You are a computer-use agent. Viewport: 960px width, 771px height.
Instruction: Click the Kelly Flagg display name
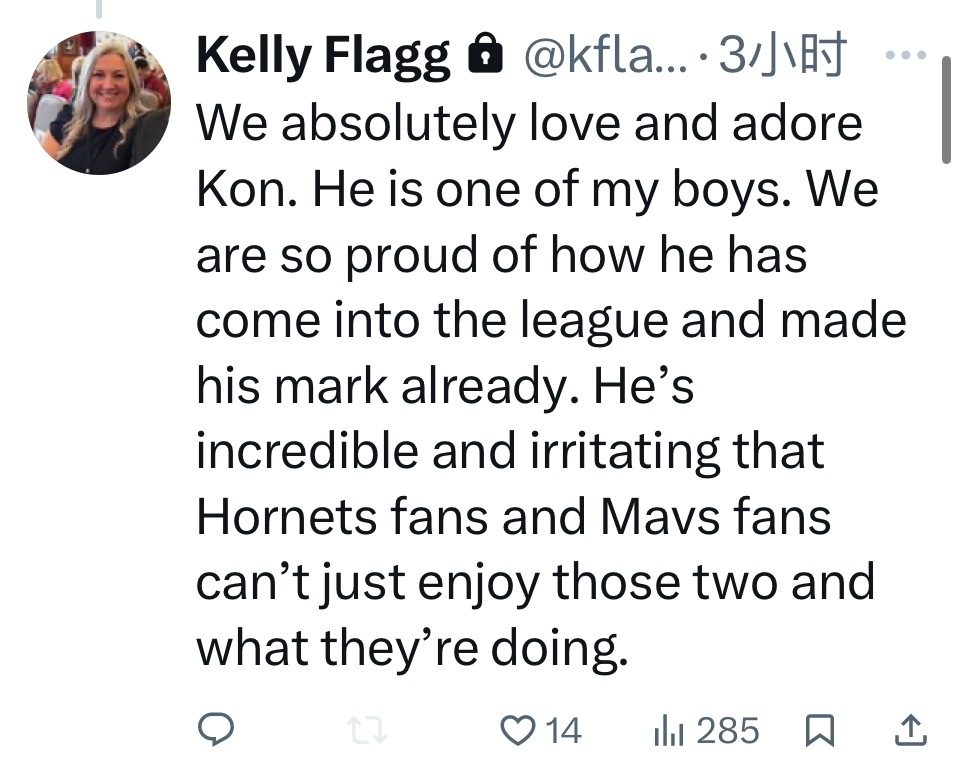pyautogui.click(x=323, y=56)
